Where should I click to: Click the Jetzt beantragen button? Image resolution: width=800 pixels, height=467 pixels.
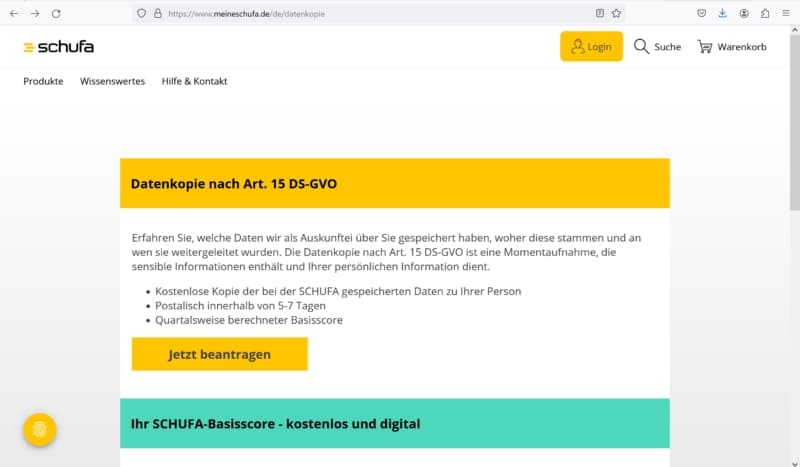pyautogui.click(x=219, y=354)
